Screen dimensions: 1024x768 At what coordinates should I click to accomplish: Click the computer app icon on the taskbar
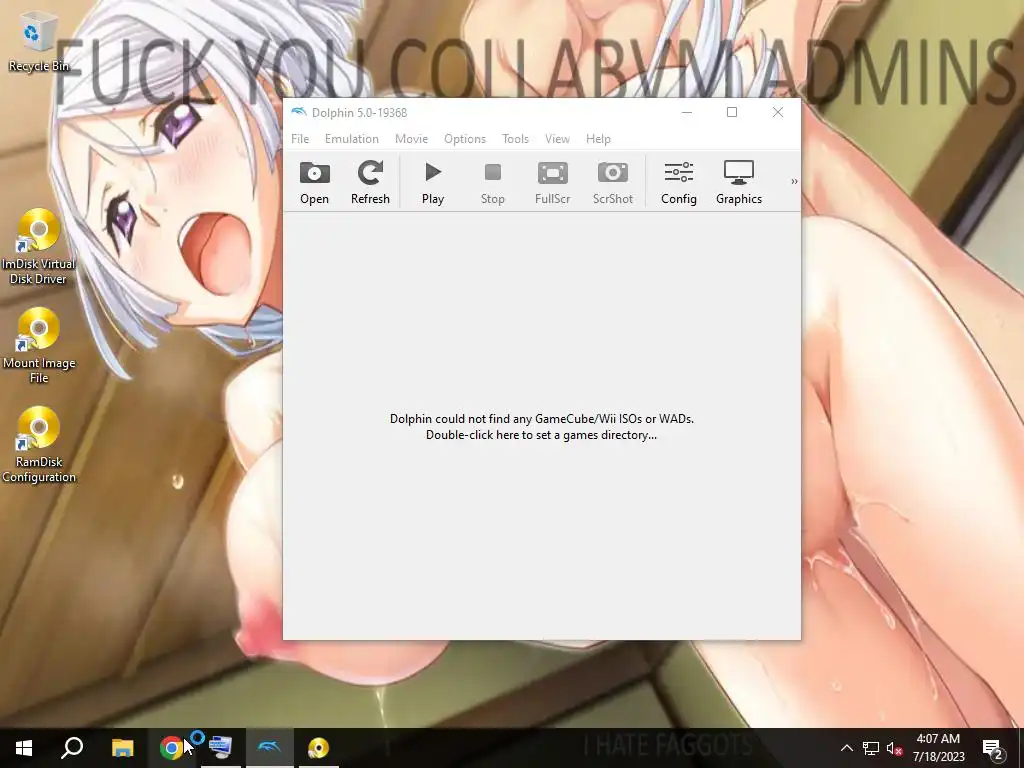(x=220, y=748)
